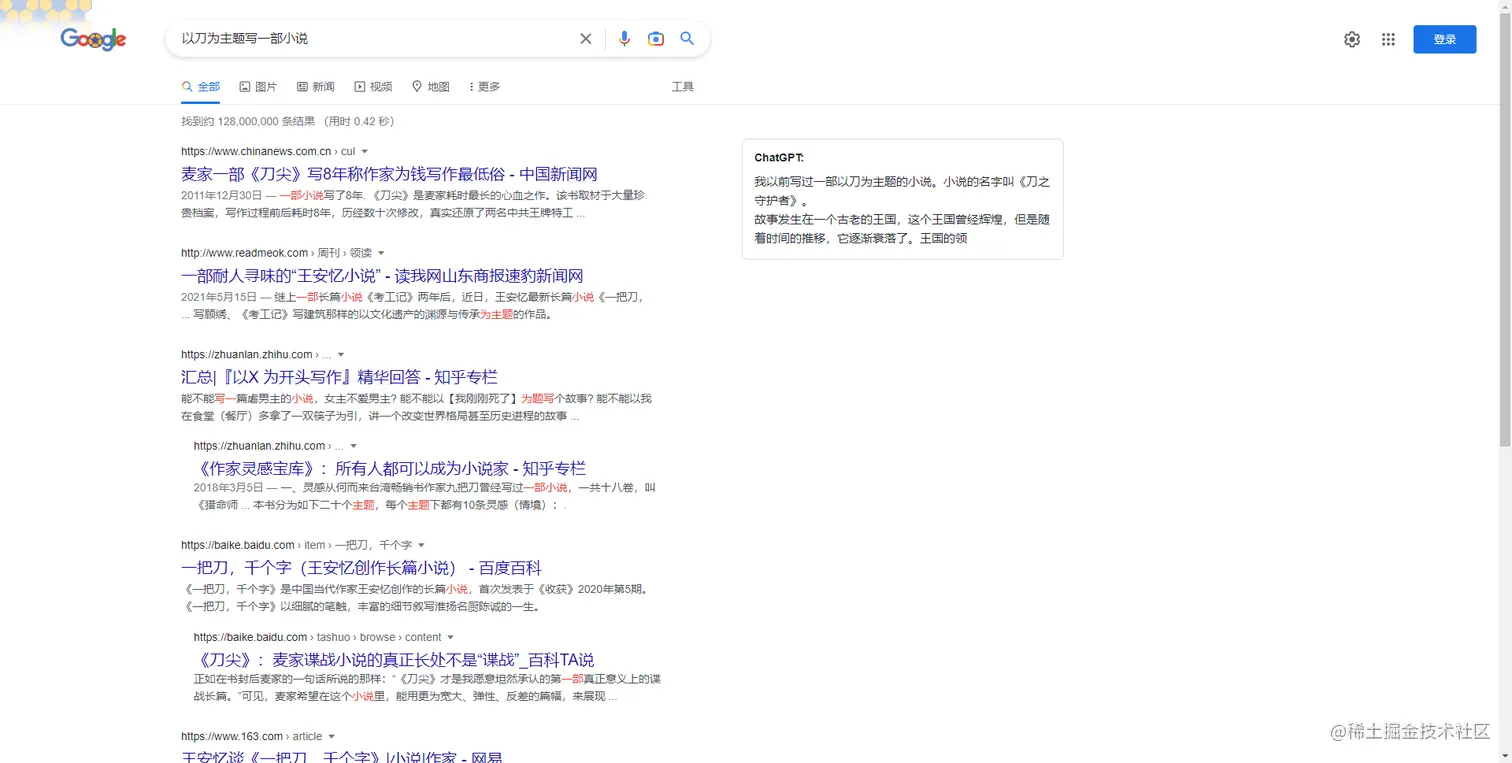Click the ChatGPT: heading in side card
The width and height of the screenshot is (1512, 763).
point(779,158)
